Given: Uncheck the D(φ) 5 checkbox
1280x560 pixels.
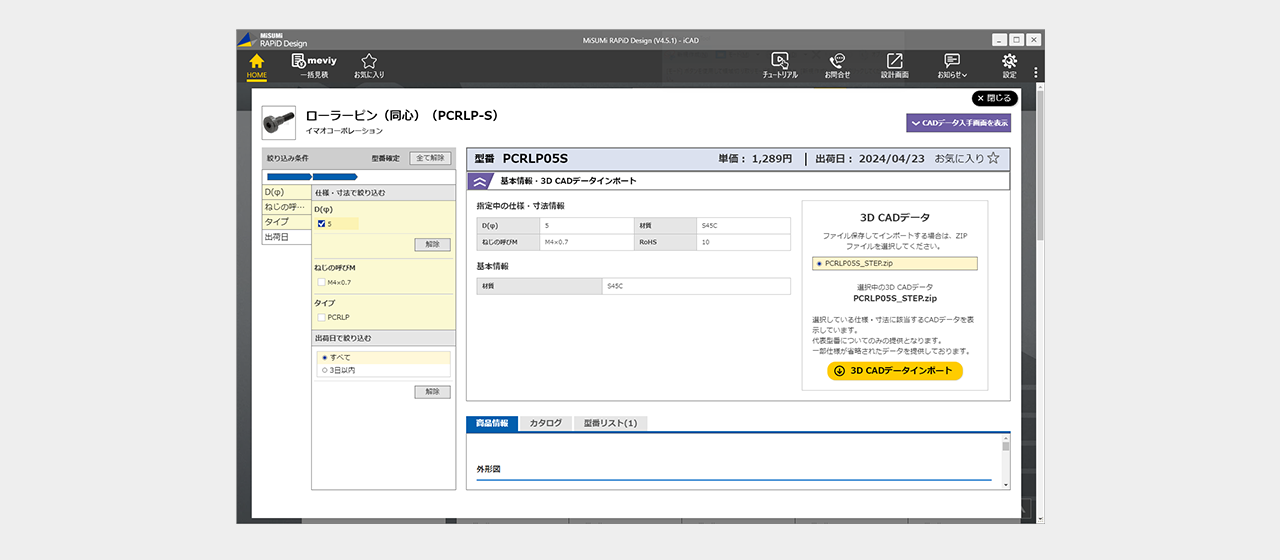Looking at the screenshot, I should coord(321,224).
